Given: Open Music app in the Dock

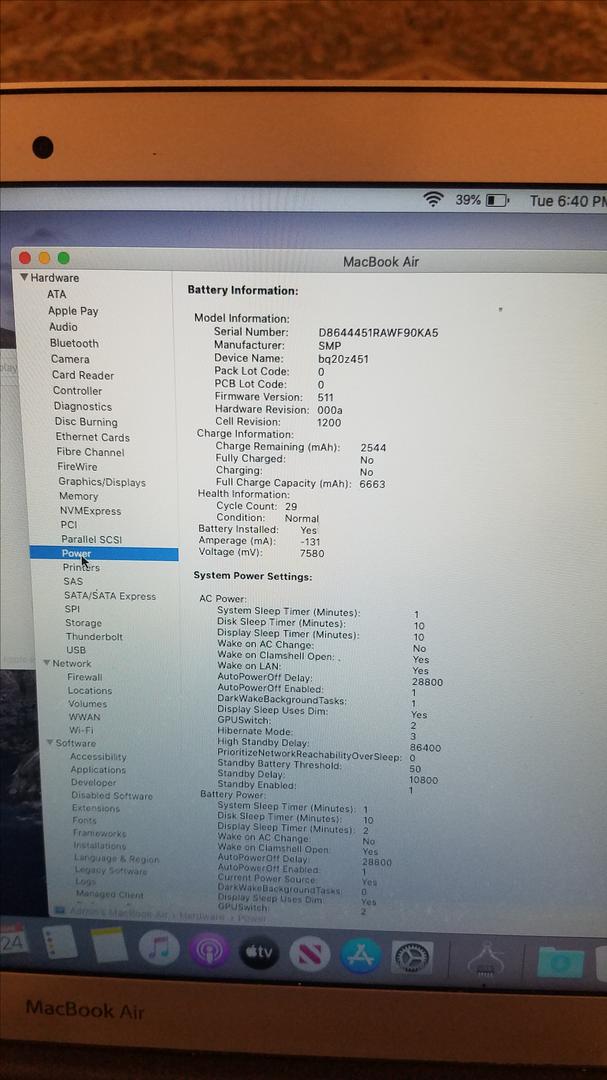Looking at the screenshot, I should tap(159, 948).
